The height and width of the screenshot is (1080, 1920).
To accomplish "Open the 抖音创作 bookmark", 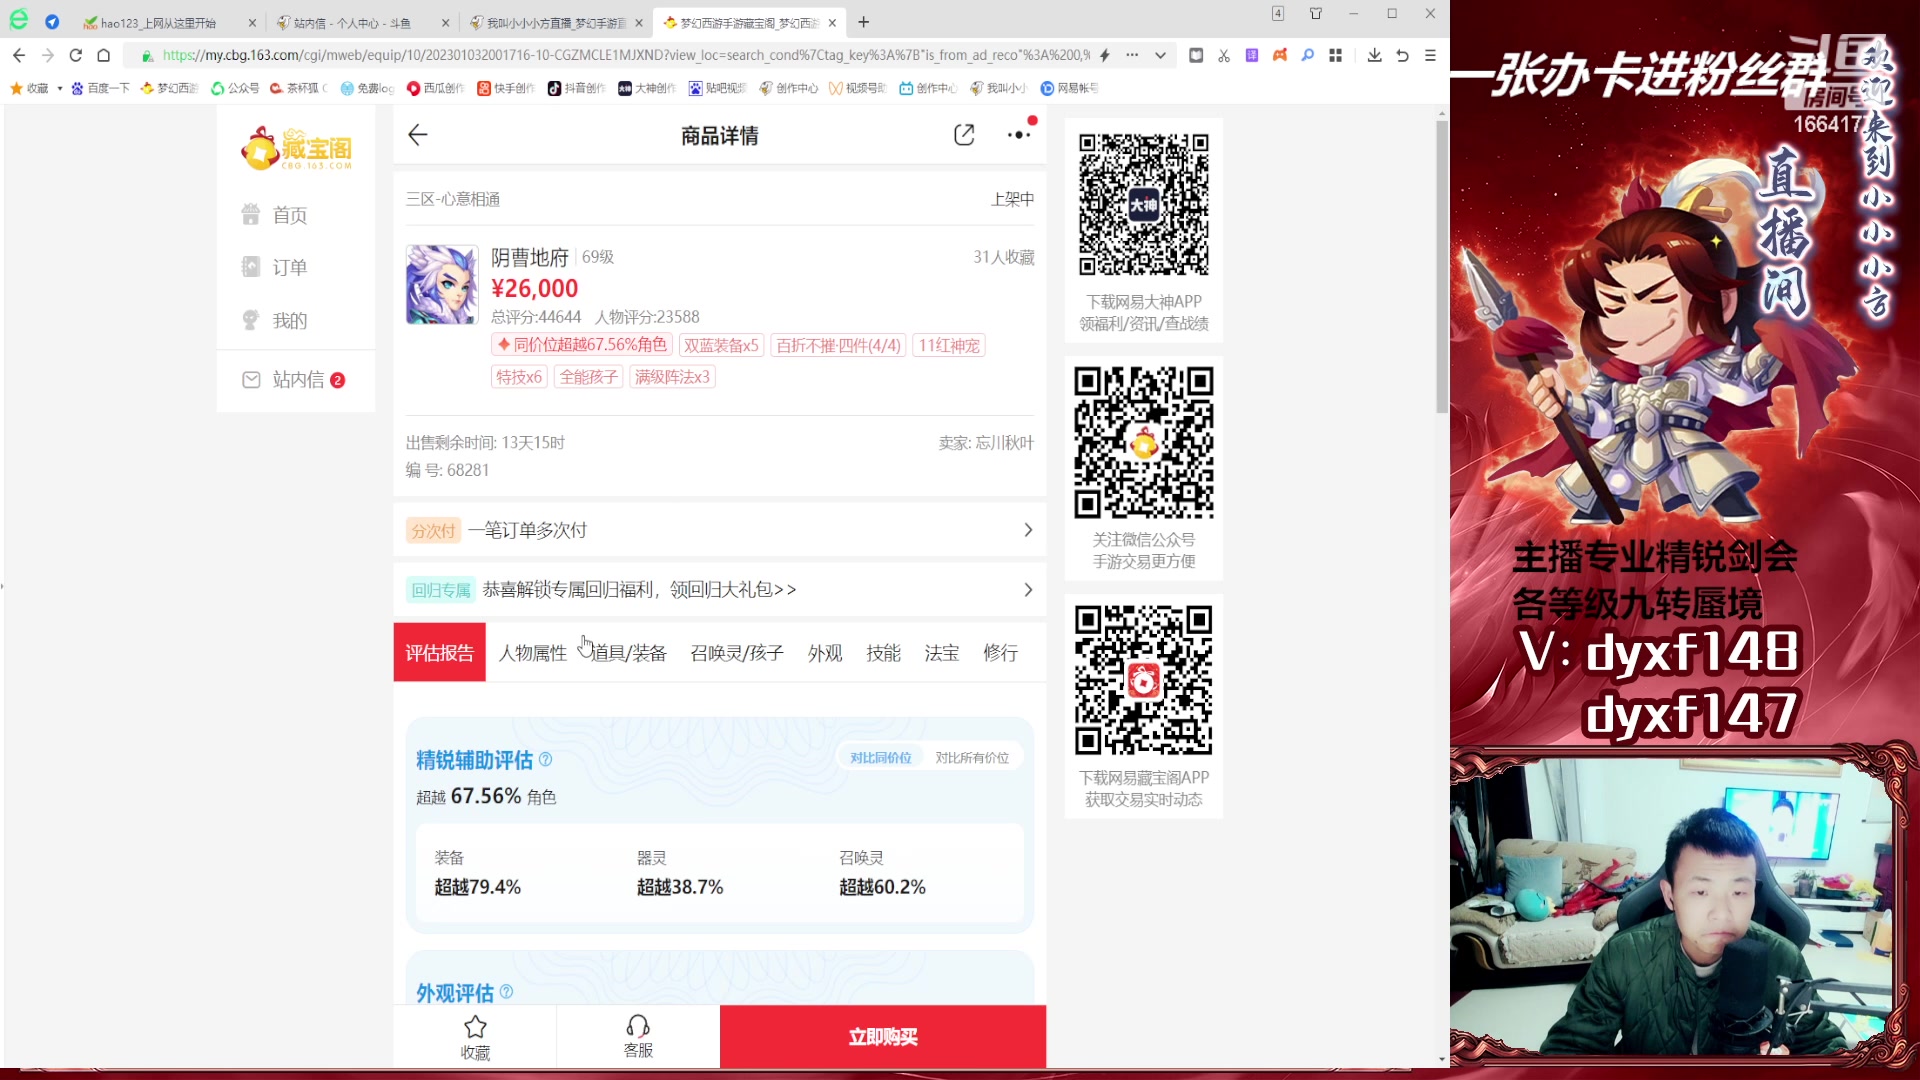I will point(577,88).
